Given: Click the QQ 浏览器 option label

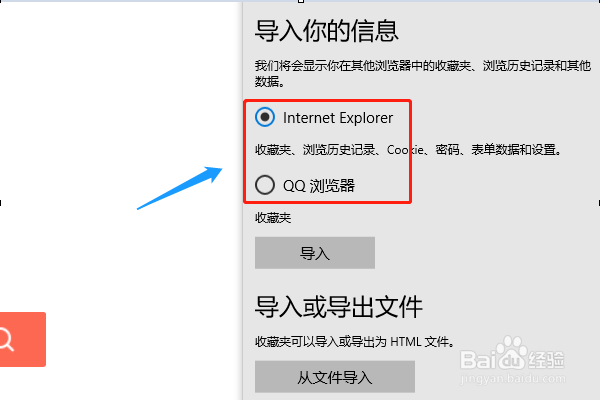Looking at the screenshot, I should pos(319,186).
